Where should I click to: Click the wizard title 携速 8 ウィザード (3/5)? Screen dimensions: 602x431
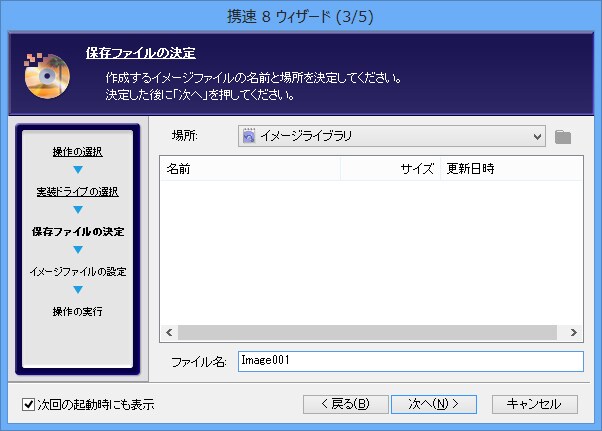click(300, 16)
